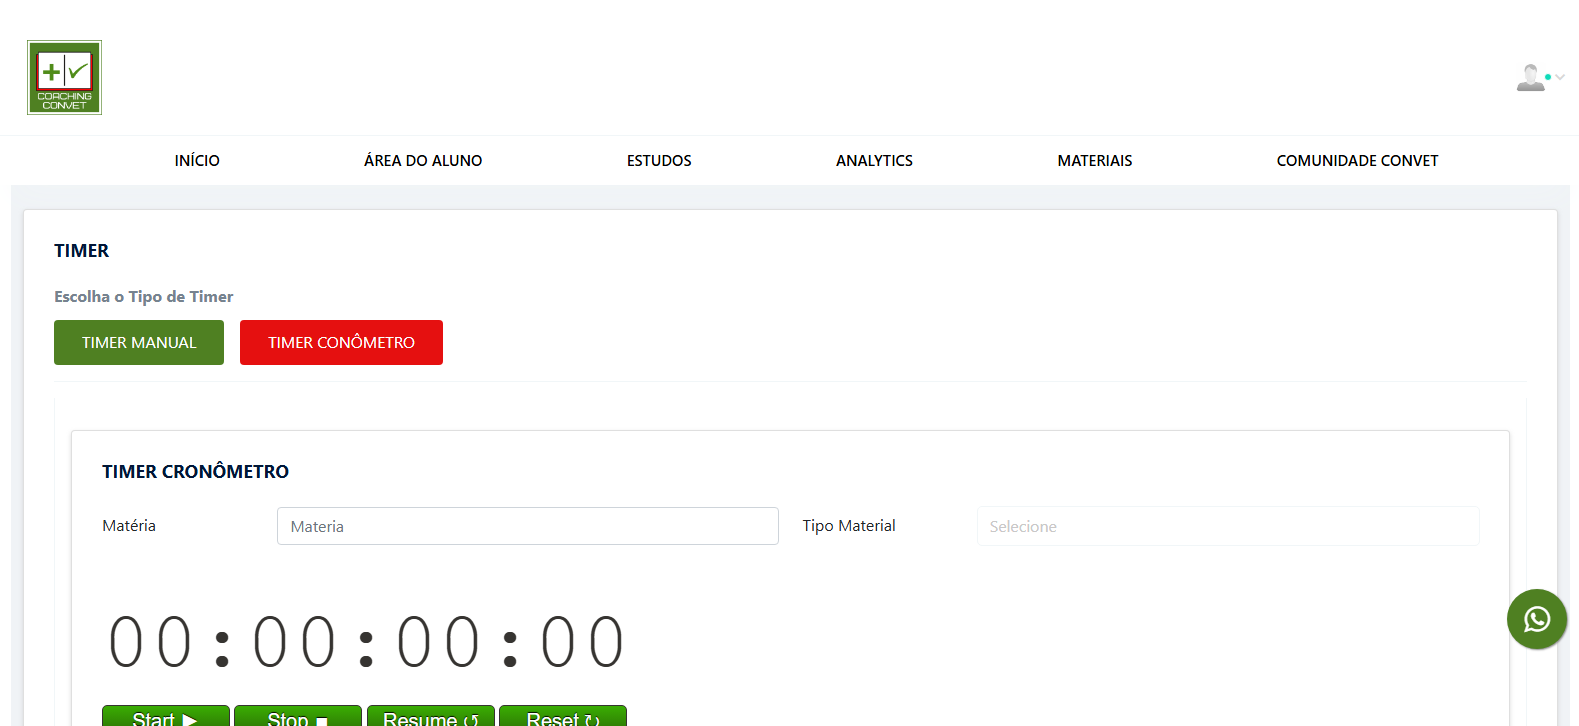
Task: Select the ANALYTICS menu item
Action: [x=874, y=161]
